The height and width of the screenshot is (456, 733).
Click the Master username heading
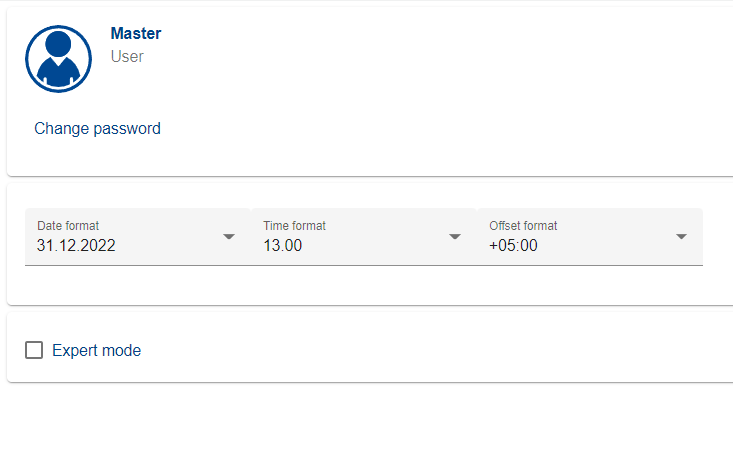click(135, 34)
